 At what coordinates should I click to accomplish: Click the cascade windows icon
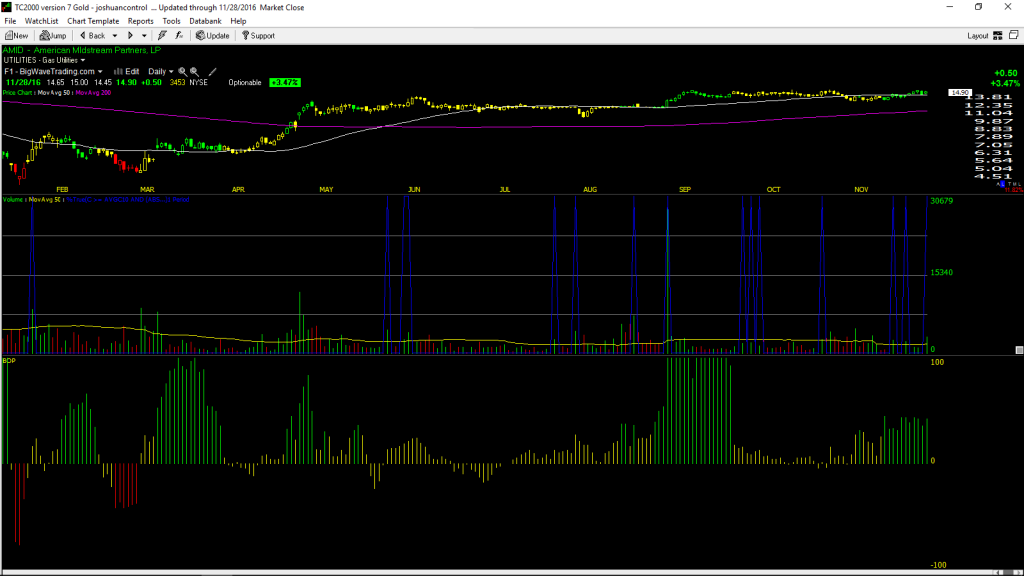click(1014, 35)
